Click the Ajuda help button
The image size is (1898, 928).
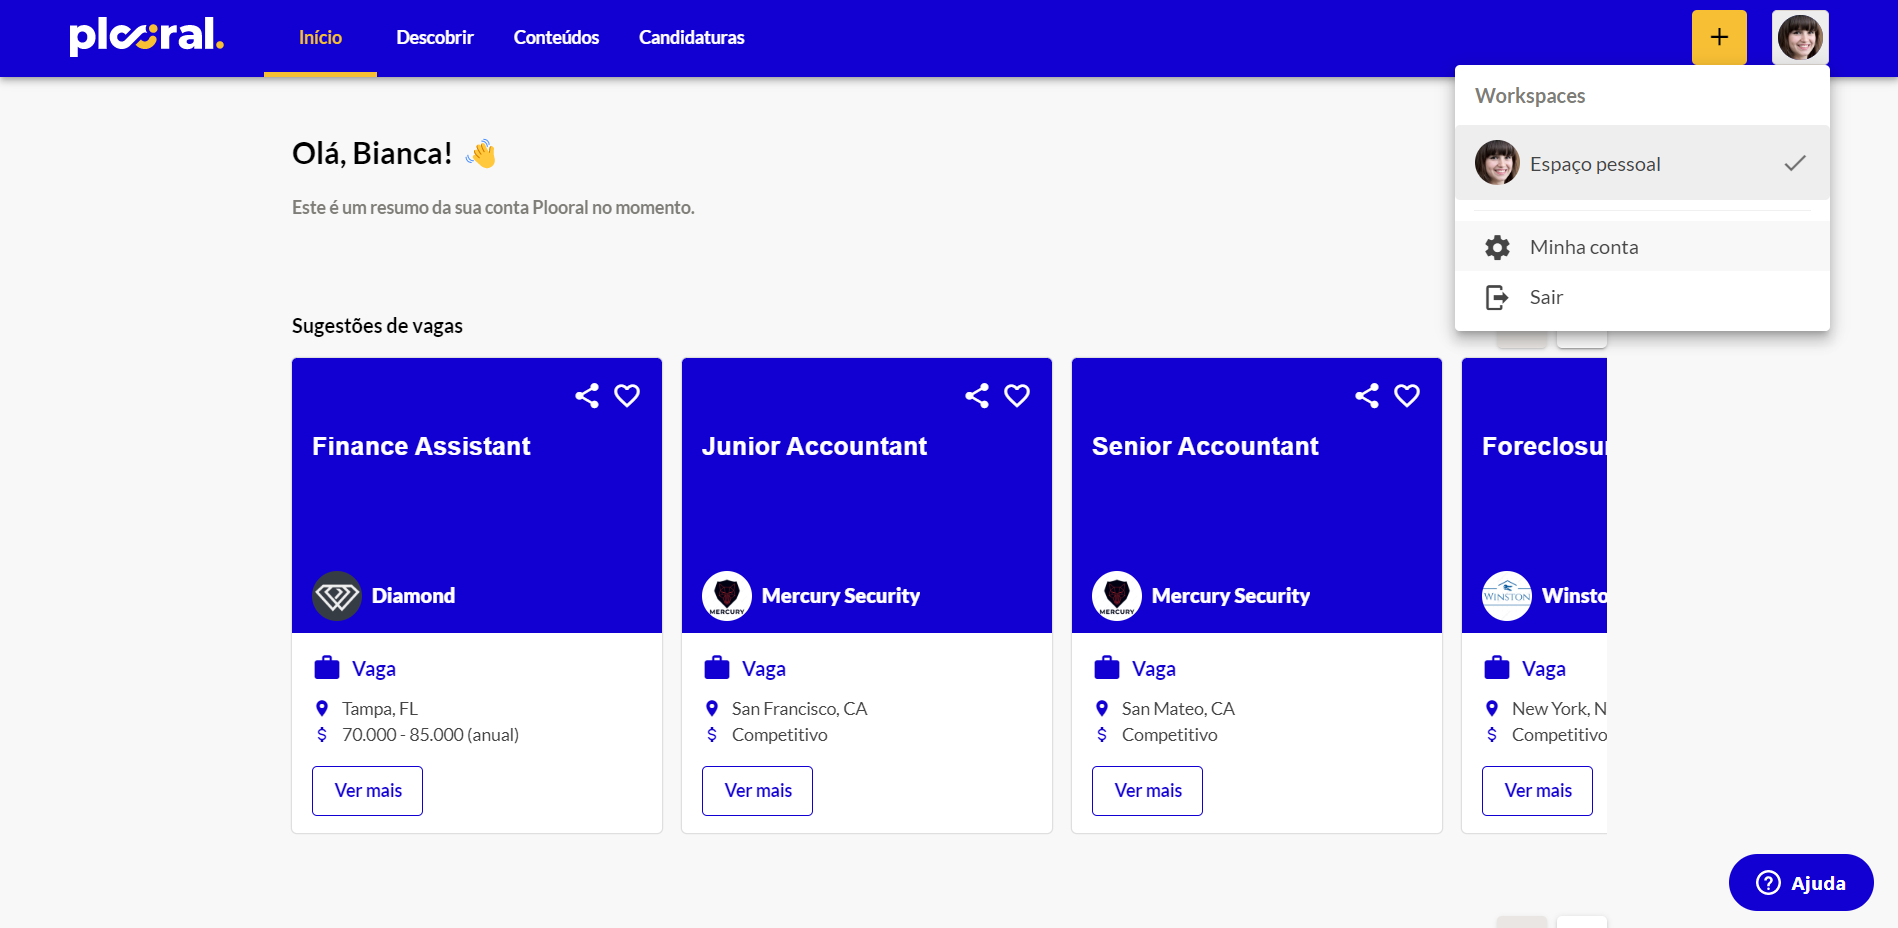(1801, 883)
